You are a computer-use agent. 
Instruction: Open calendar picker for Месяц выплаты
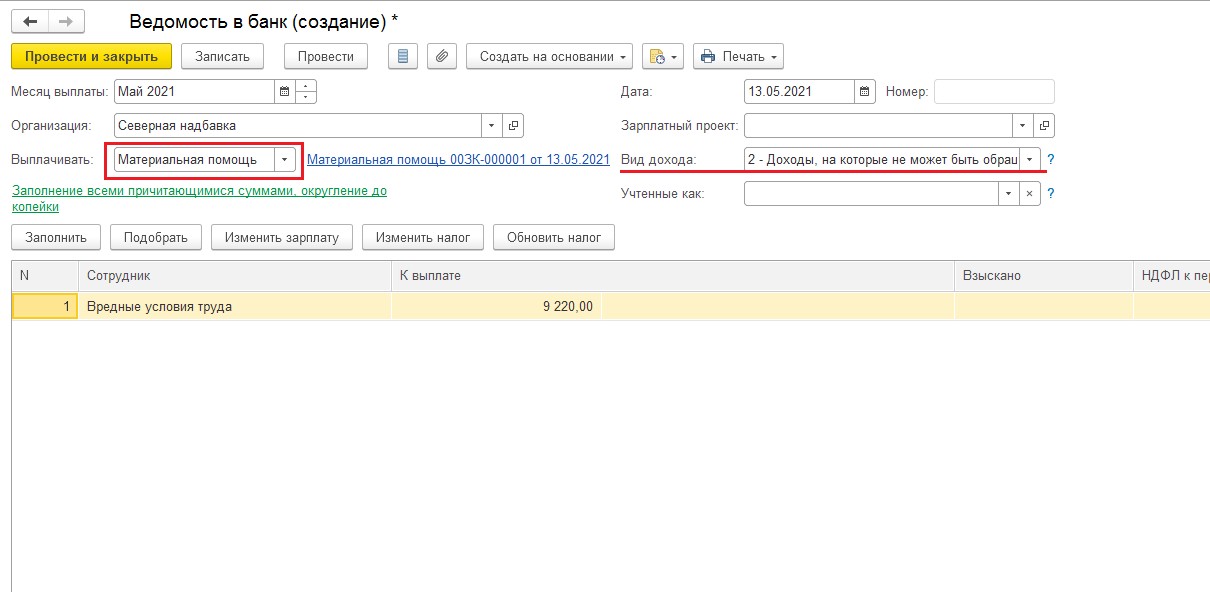285,92
